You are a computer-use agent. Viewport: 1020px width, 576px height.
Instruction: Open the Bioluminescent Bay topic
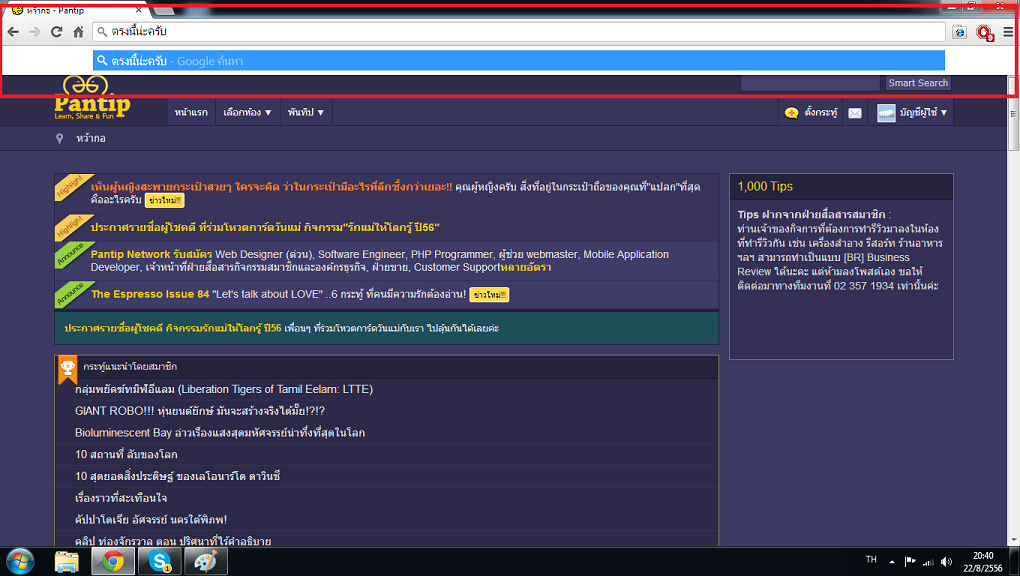point(220,433)
